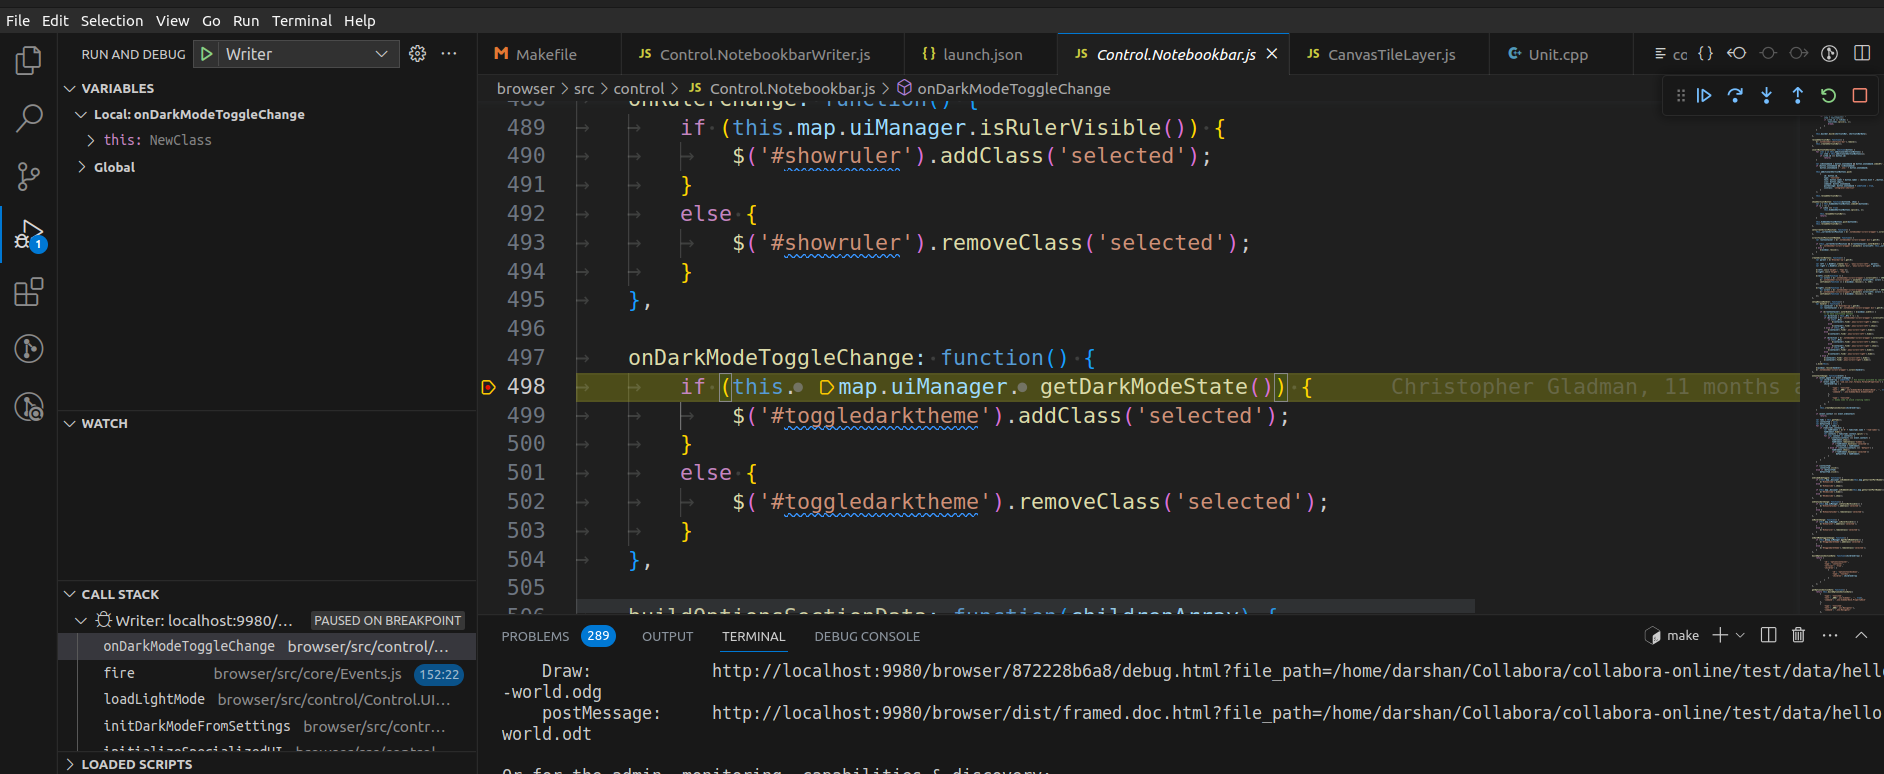Open the Go menu
This screenshot has width=1884, height=774.
pos(211,21)
